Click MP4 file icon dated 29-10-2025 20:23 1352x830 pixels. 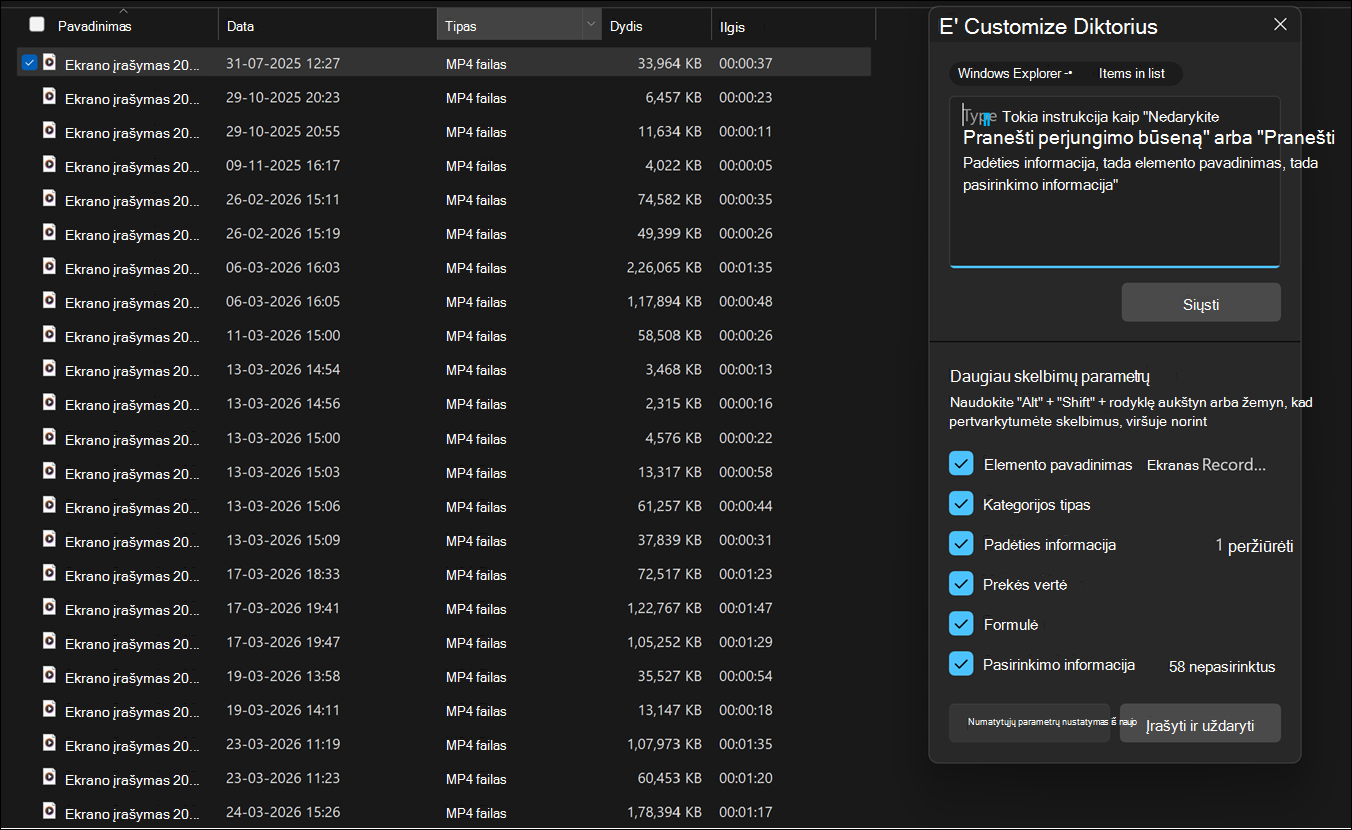pos(48,97)
